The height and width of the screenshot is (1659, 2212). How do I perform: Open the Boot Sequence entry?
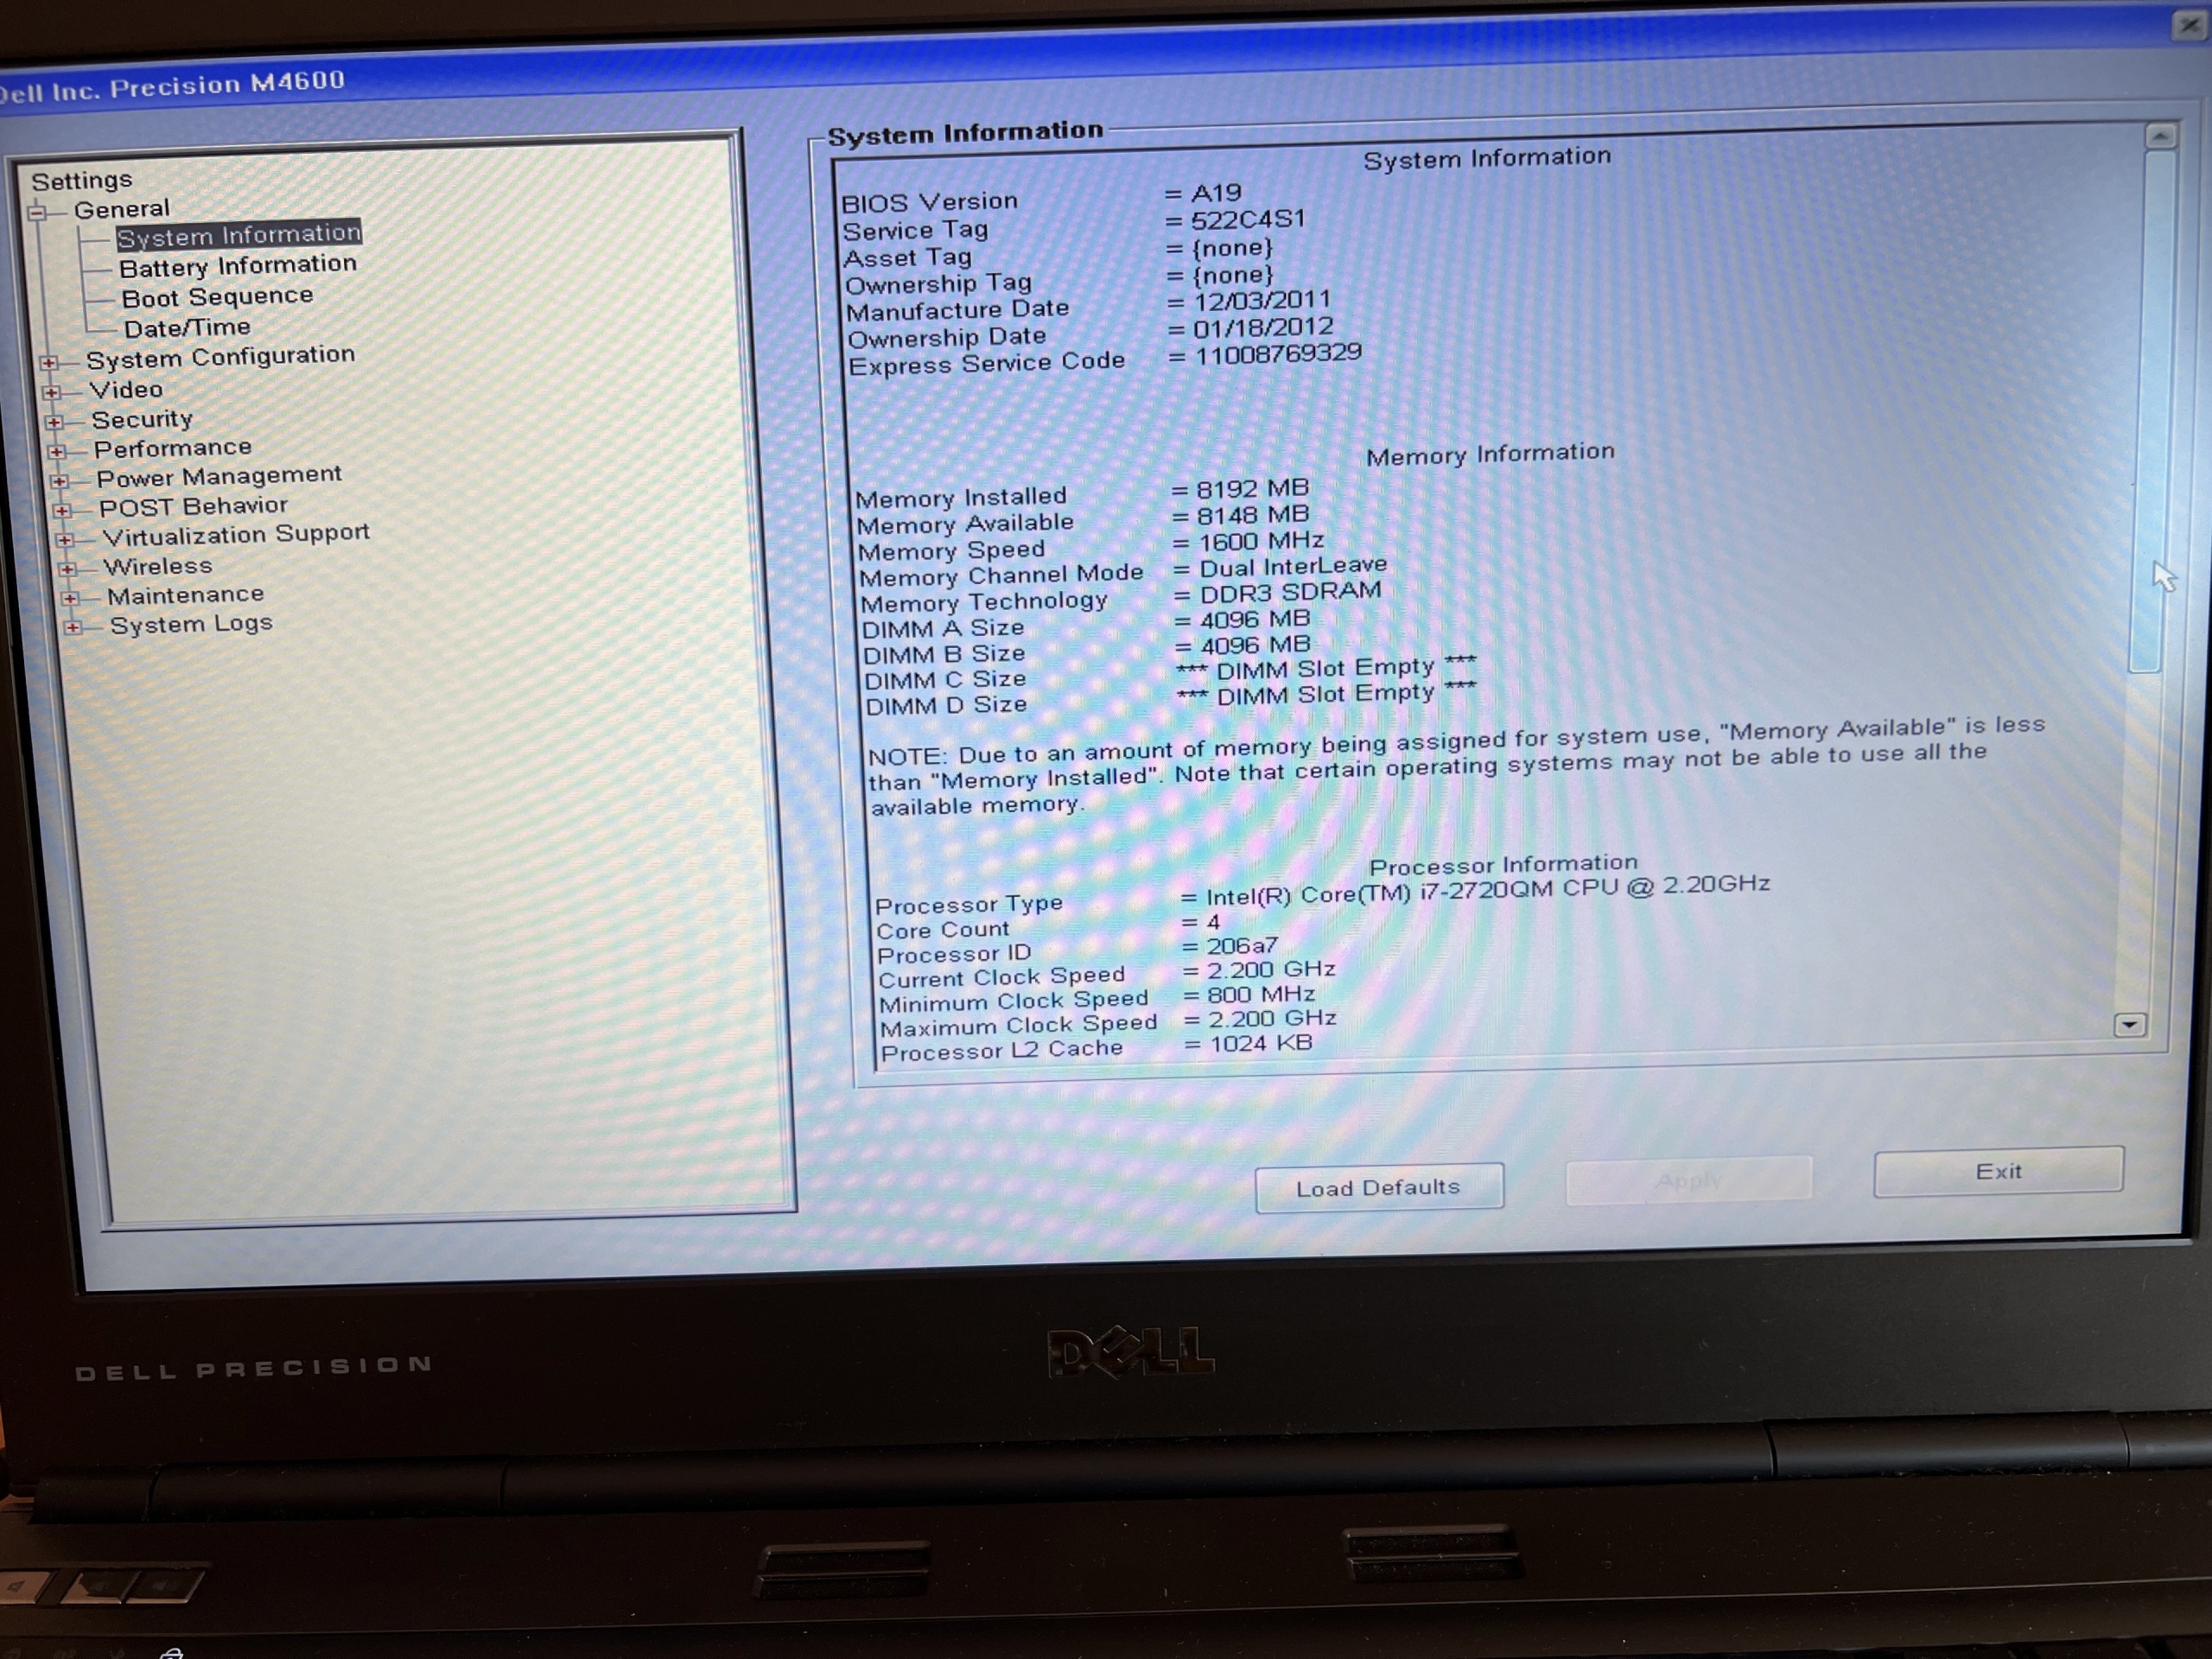[217, 297]
